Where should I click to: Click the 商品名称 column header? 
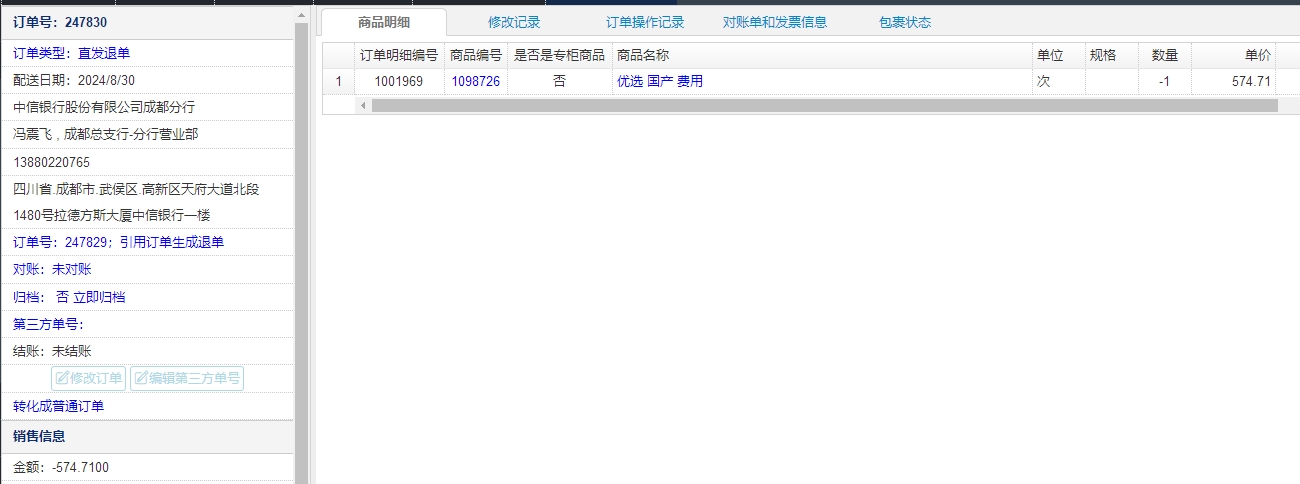821,56
